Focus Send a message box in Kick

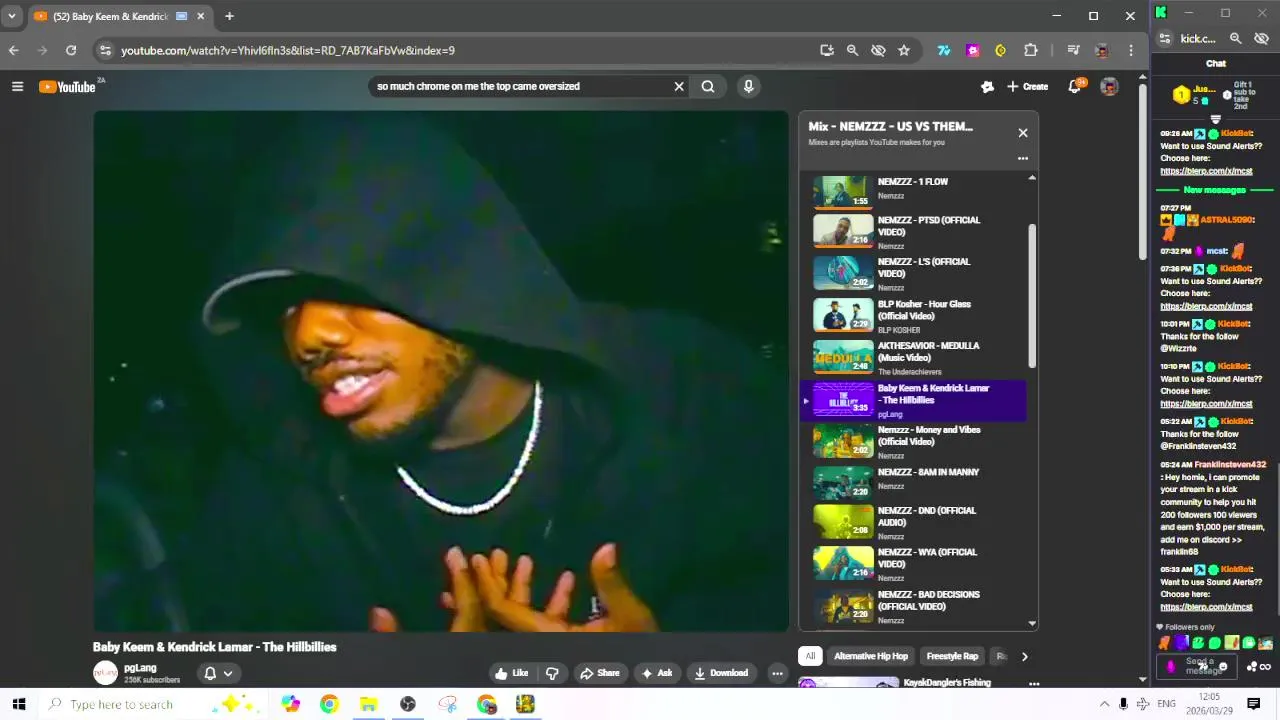click(1198, 666)
